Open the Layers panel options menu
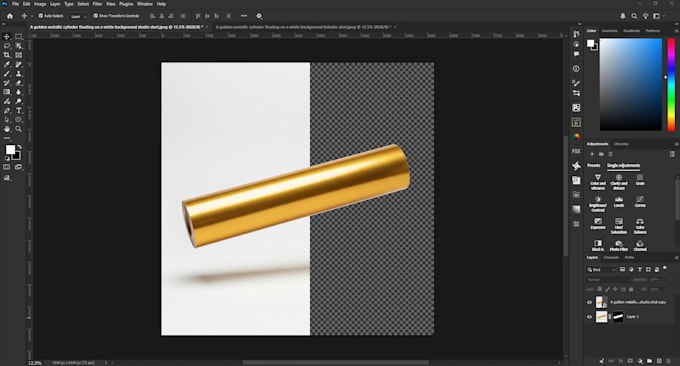The width and height of the screenshot is (680, 366). tap(677, 258)
